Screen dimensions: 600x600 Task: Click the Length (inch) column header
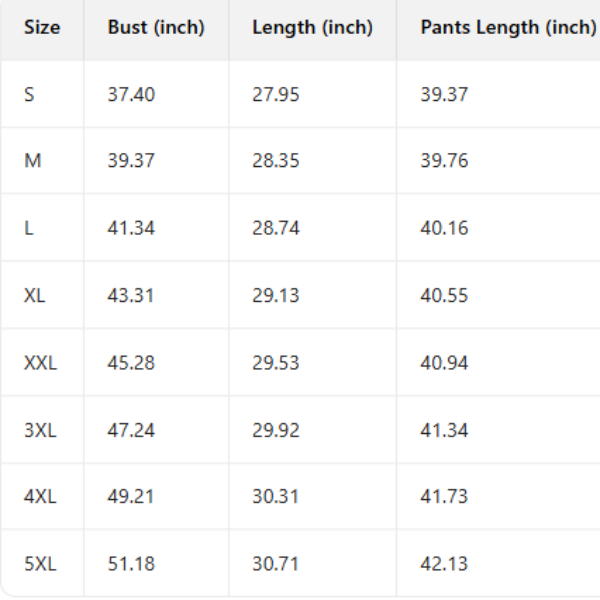point(312,27)
